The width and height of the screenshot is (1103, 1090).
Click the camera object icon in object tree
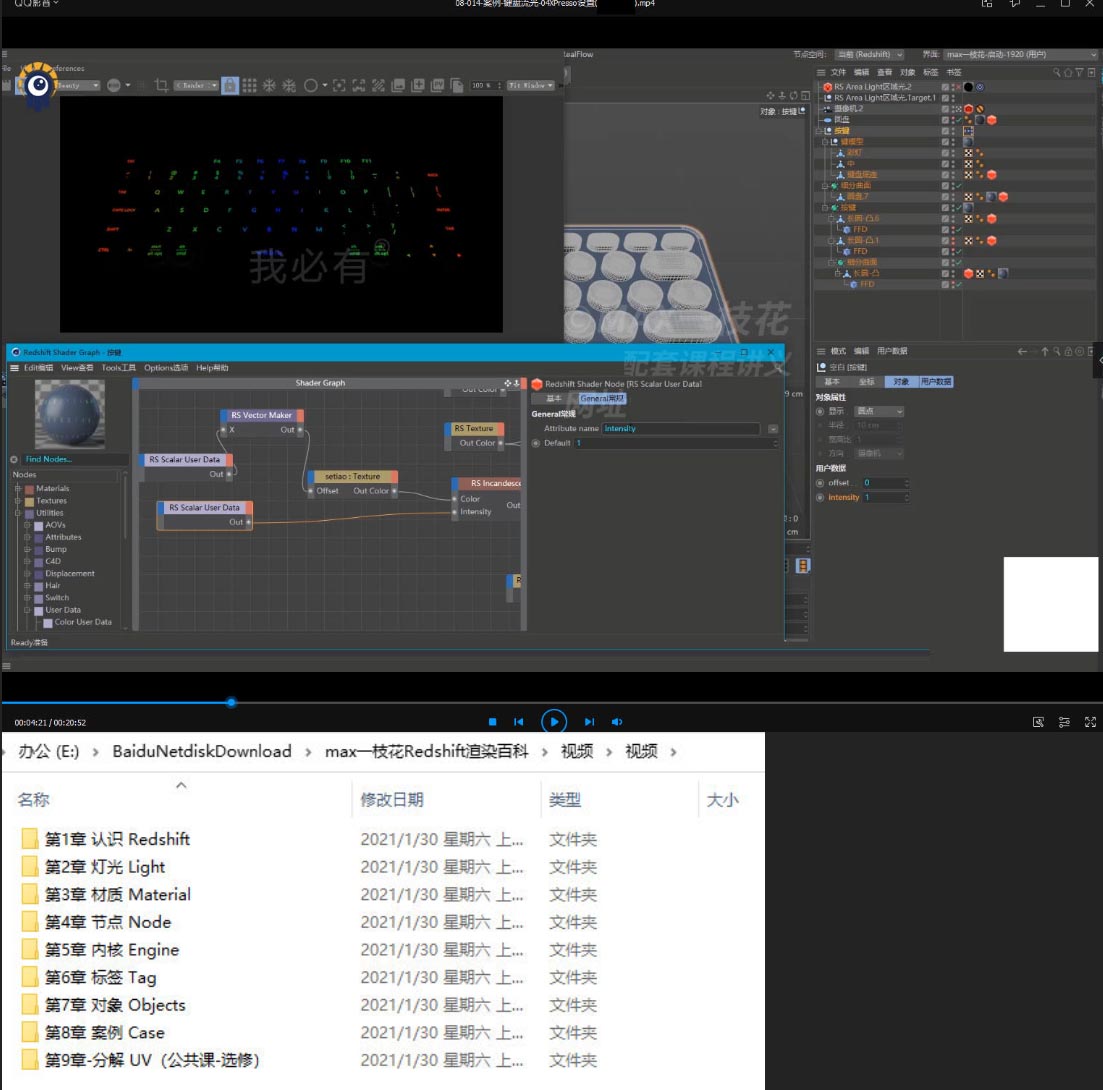pos(828,109)
